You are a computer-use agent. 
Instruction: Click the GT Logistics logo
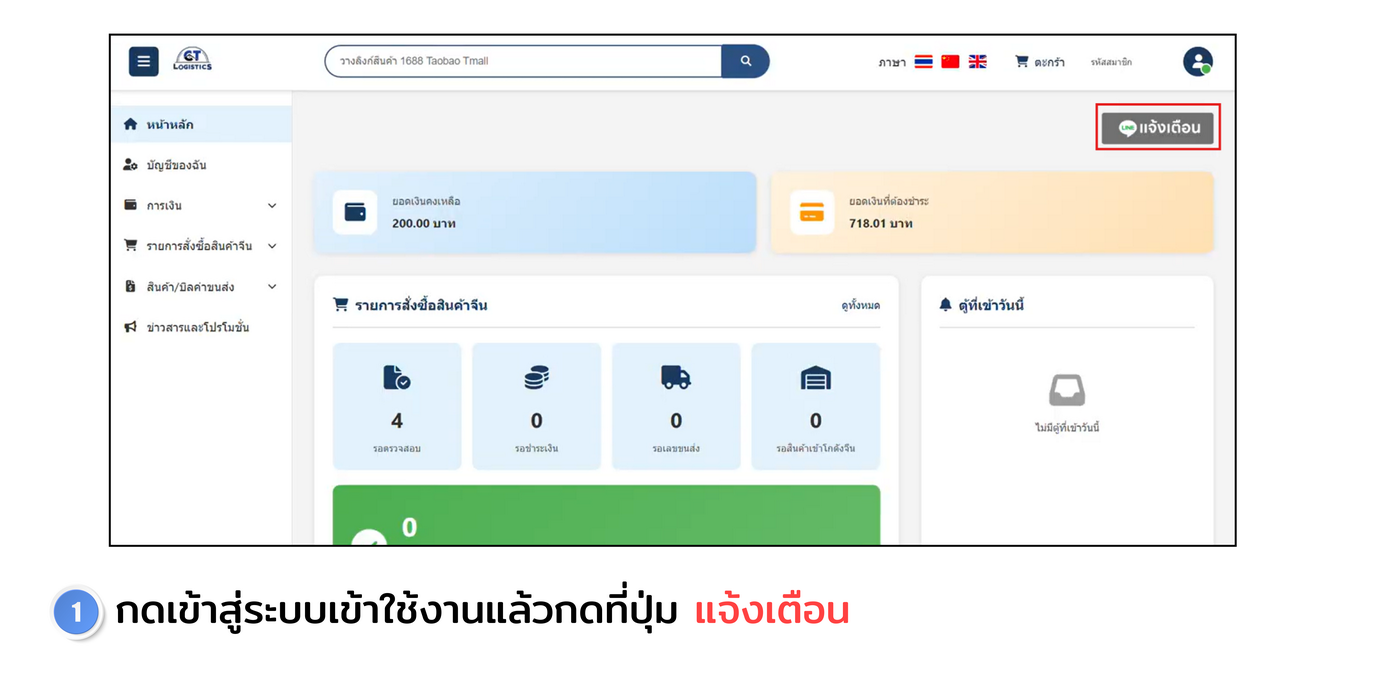192,60
